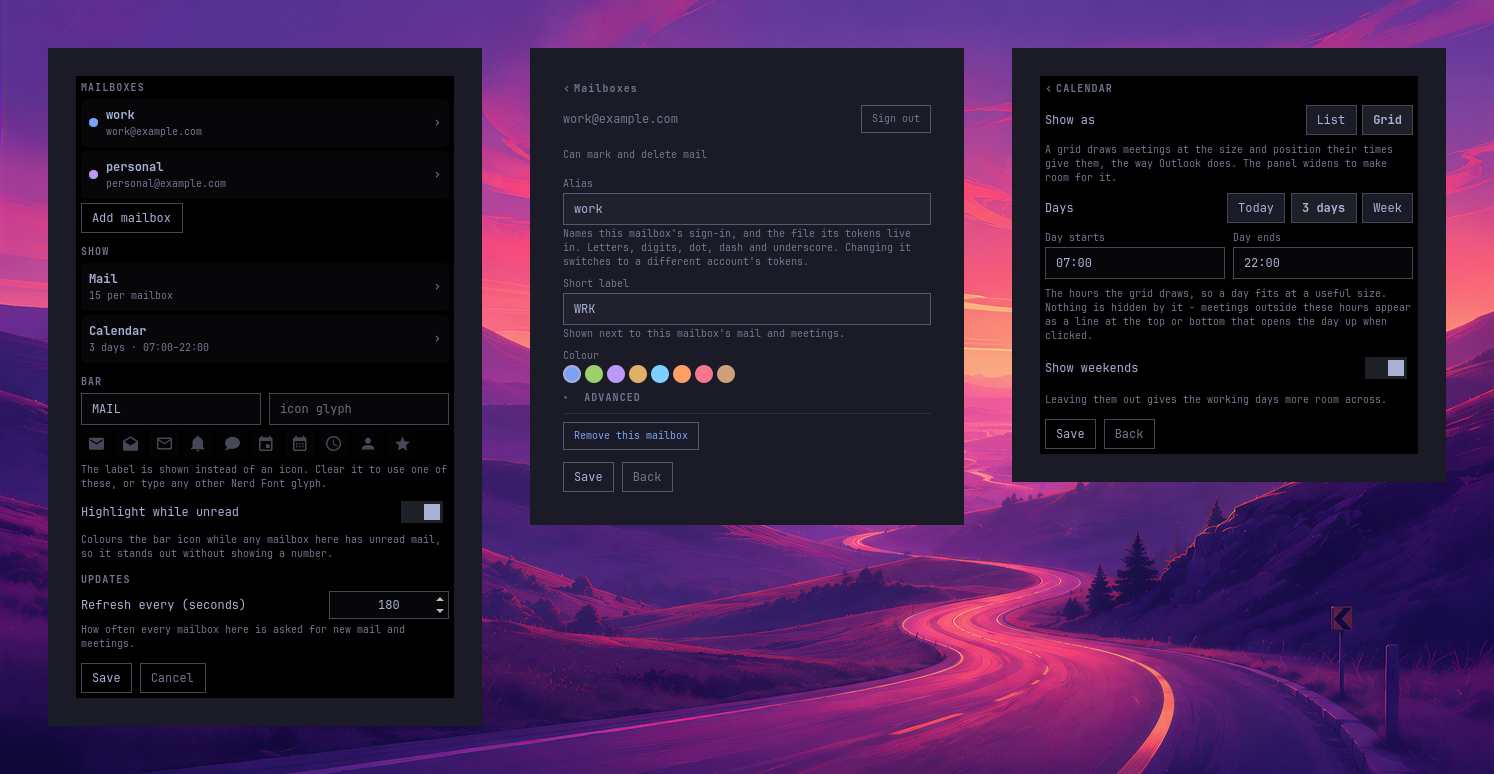Screen dimensions: 1494x774
Task: Sign out of work@example.com
Action: coord(896,119)
